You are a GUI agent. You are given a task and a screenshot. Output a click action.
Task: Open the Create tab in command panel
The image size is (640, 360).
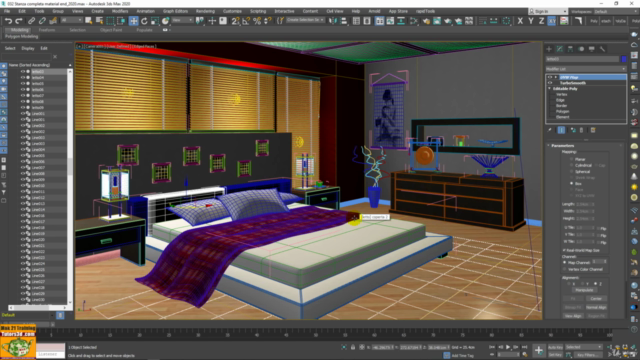click(549, 49)
